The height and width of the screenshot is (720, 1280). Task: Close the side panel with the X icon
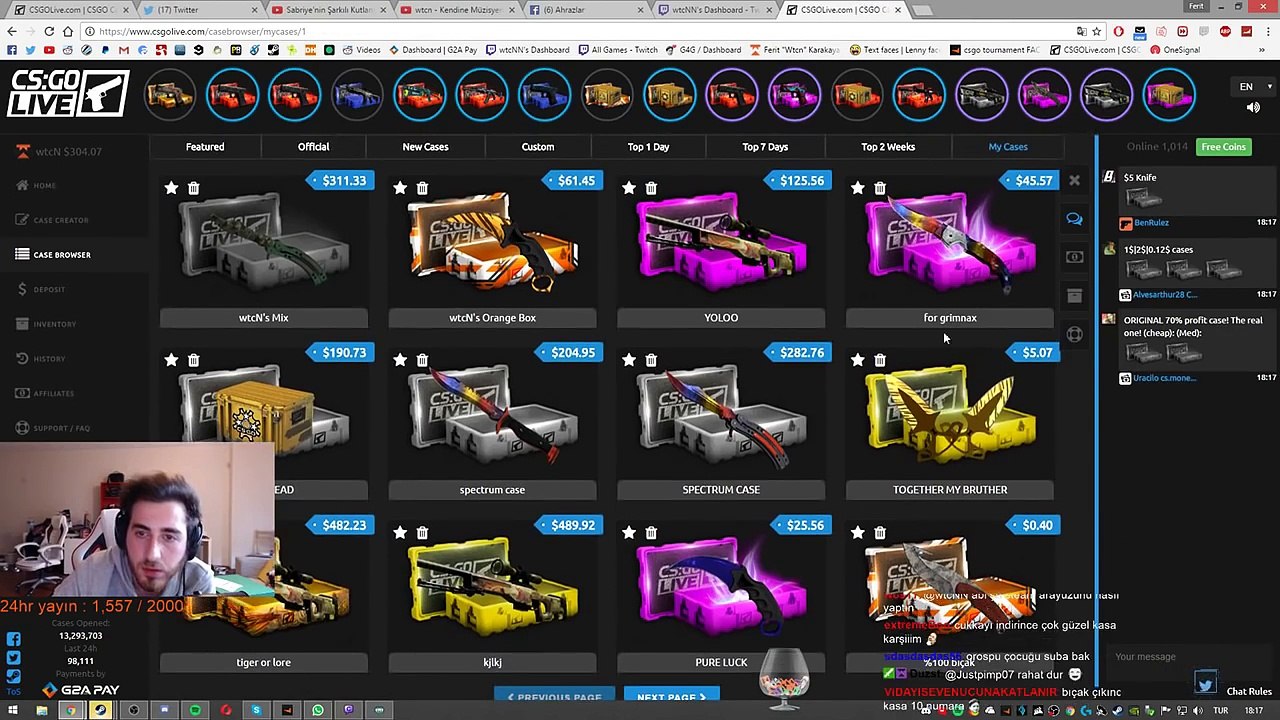[1074, 181]
